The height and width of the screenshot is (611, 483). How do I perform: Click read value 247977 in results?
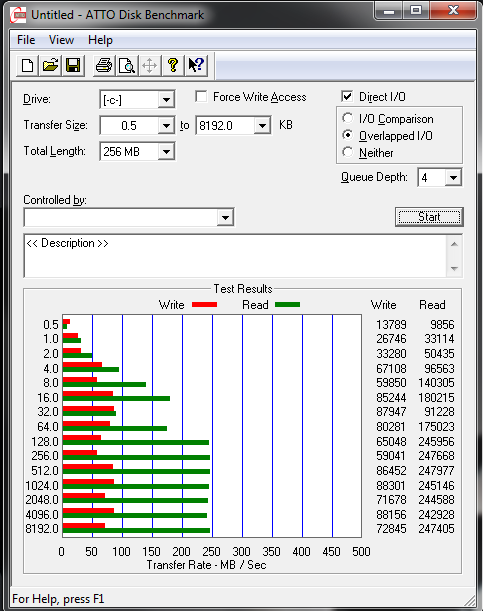pyautogui.click(x=436, y=471)
